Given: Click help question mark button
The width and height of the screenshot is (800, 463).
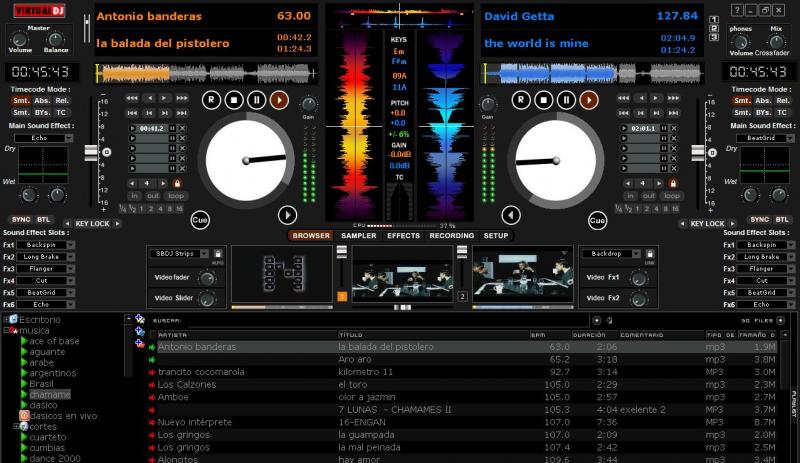Looking at the screenshot, I should coord(737,10).
